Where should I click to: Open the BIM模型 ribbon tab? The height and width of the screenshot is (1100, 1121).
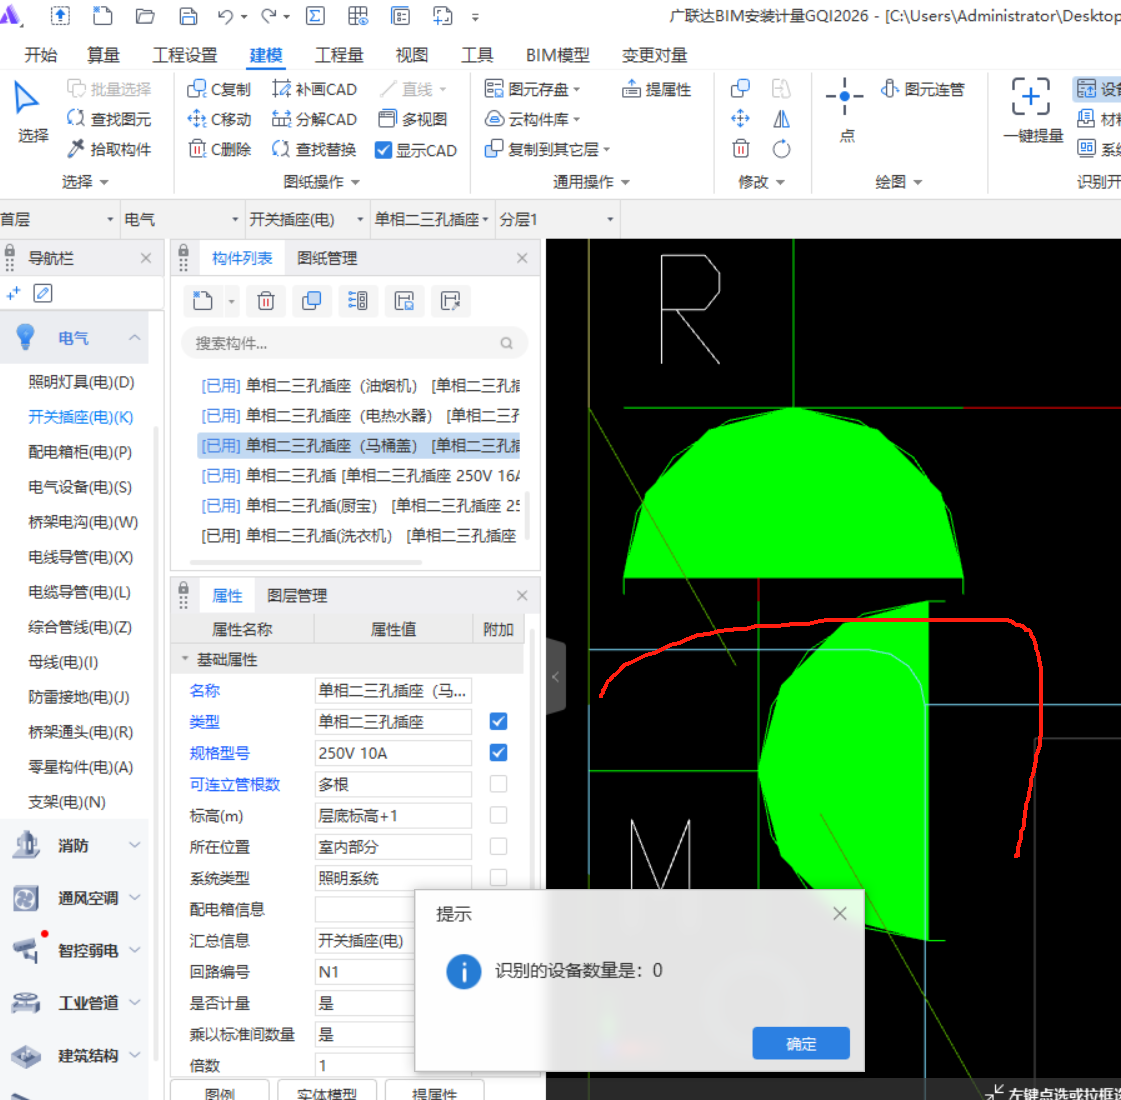558,55
